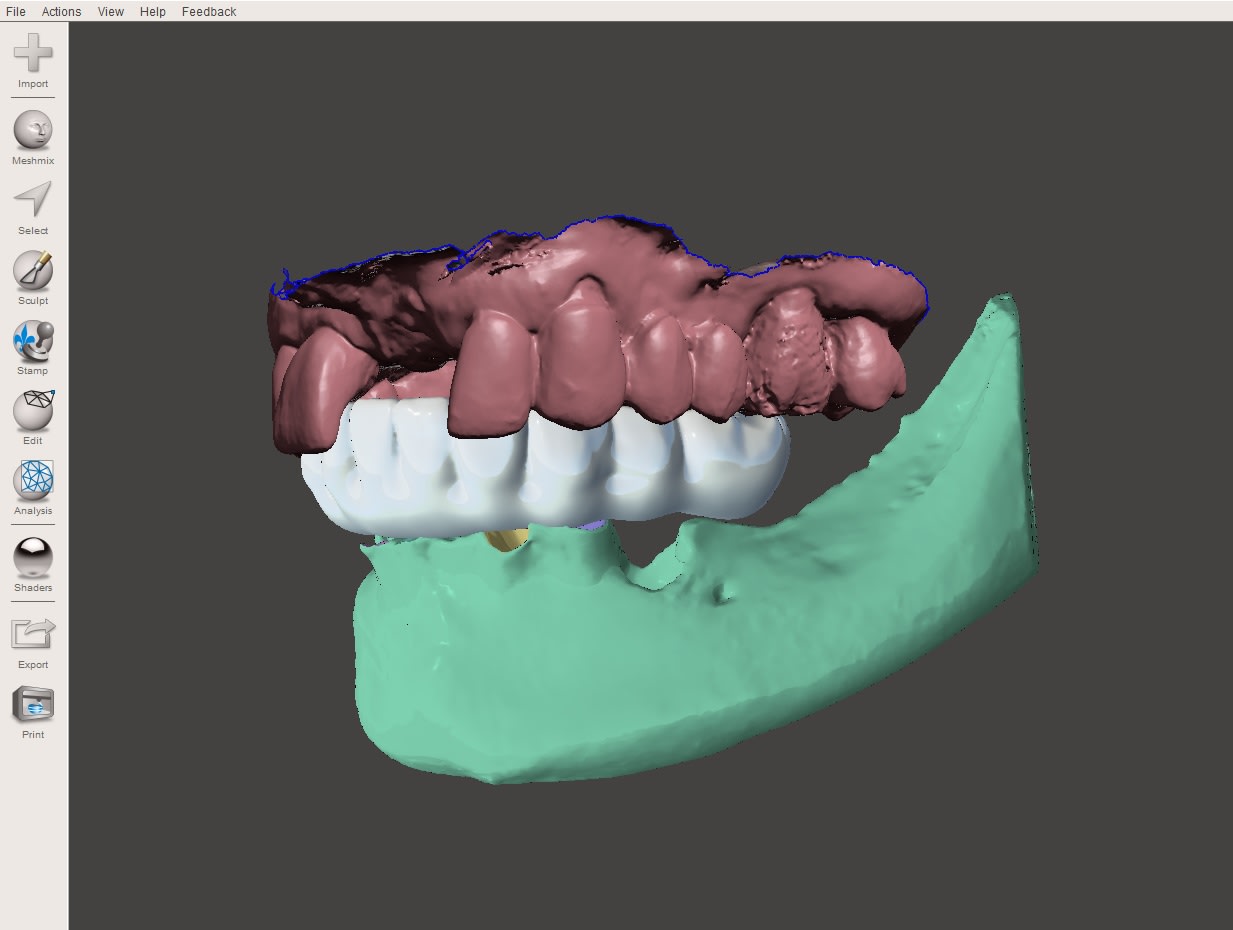Open the View menu

[x=111, y=11]
